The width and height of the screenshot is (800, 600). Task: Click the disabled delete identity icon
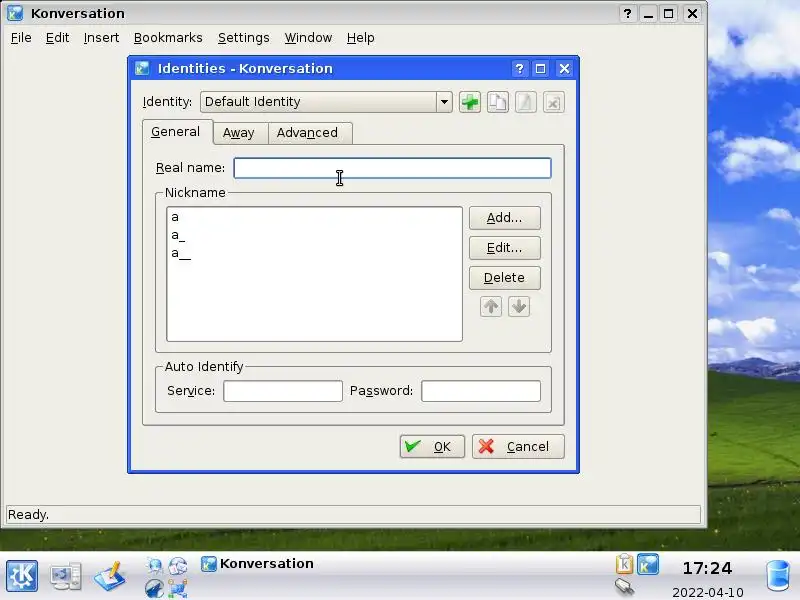[x=553, y=102]
